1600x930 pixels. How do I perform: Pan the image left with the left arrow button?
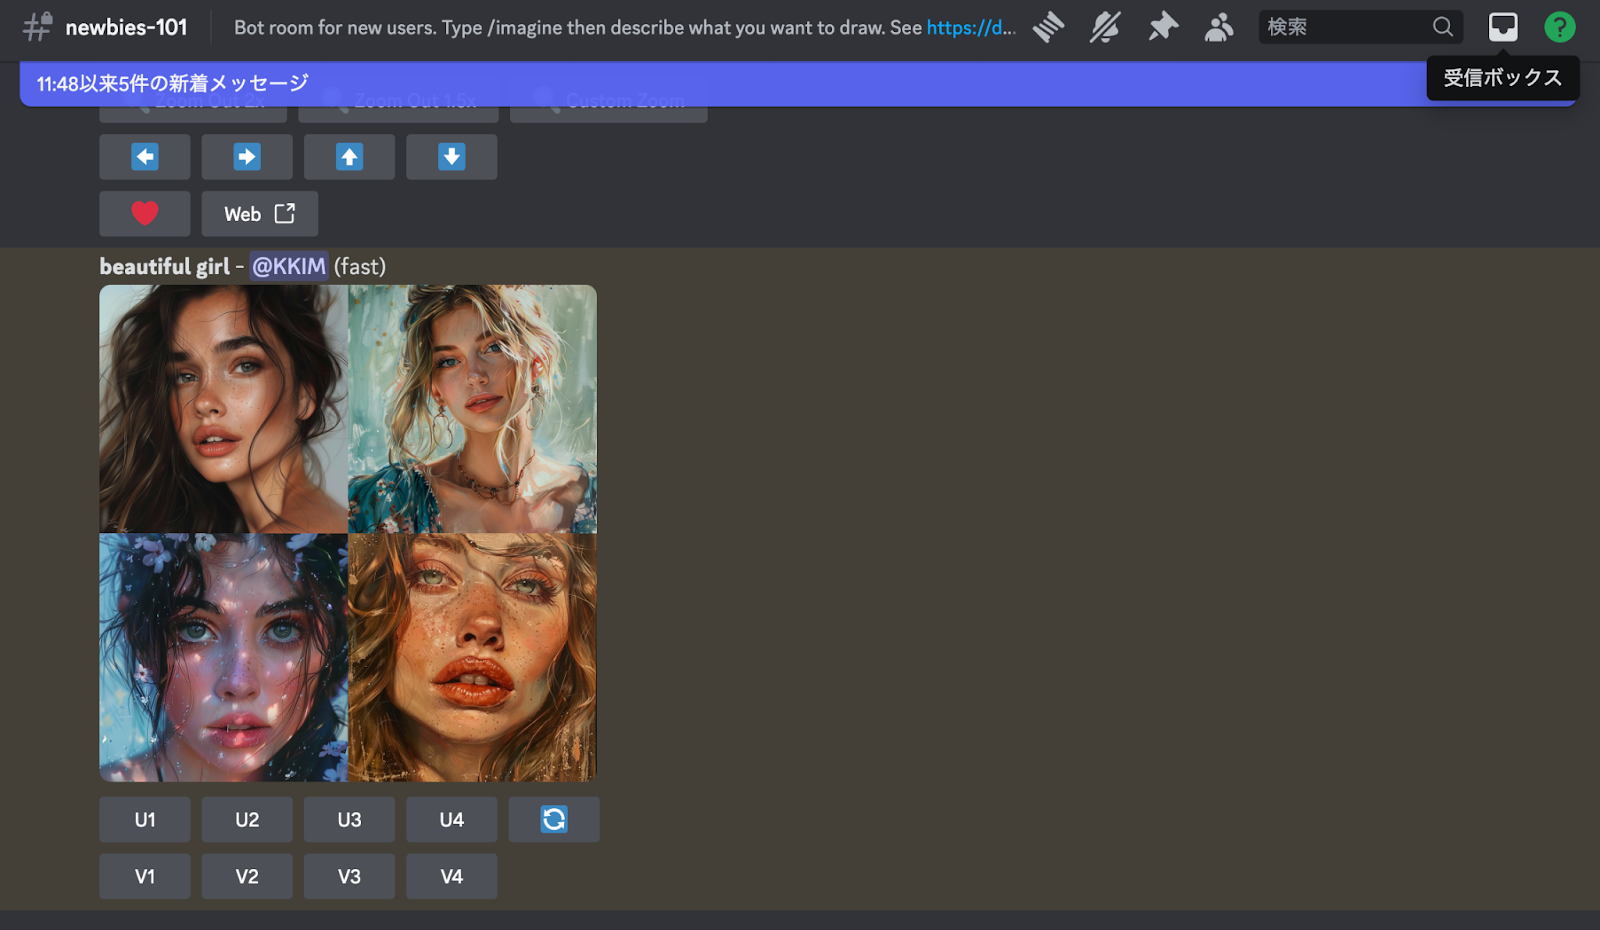click(145, 157)
